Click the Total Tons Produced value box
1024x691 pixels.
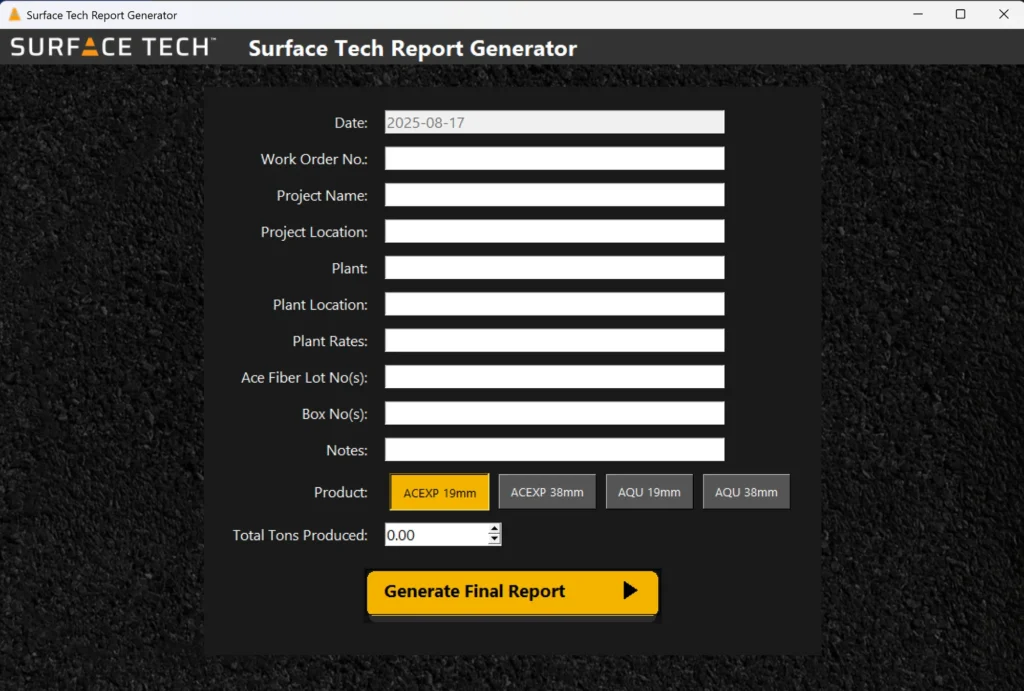(x=435, y=535)
